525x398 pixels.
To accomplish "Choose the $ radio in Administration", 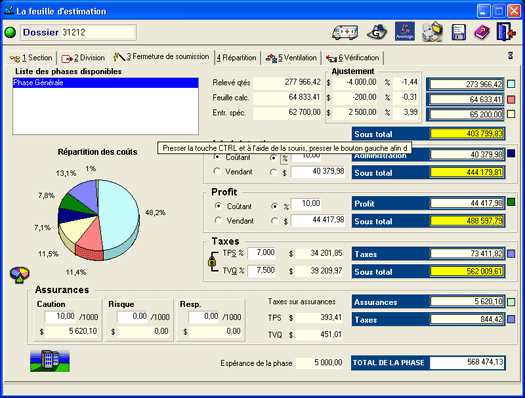I will [x=274, y=172].
